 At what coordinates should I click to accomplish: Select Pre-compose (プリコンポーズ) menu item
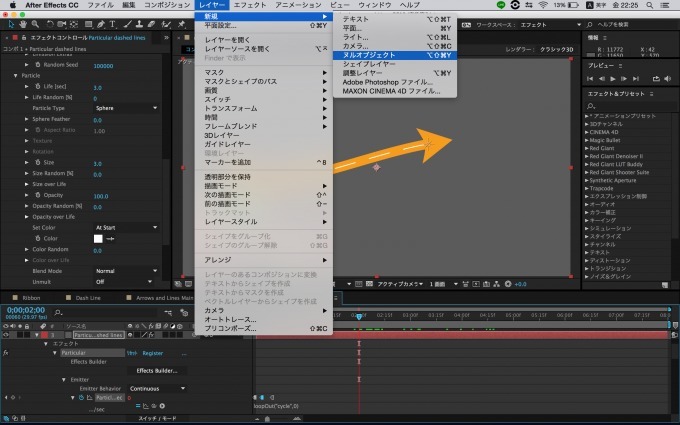coord(232,328)
